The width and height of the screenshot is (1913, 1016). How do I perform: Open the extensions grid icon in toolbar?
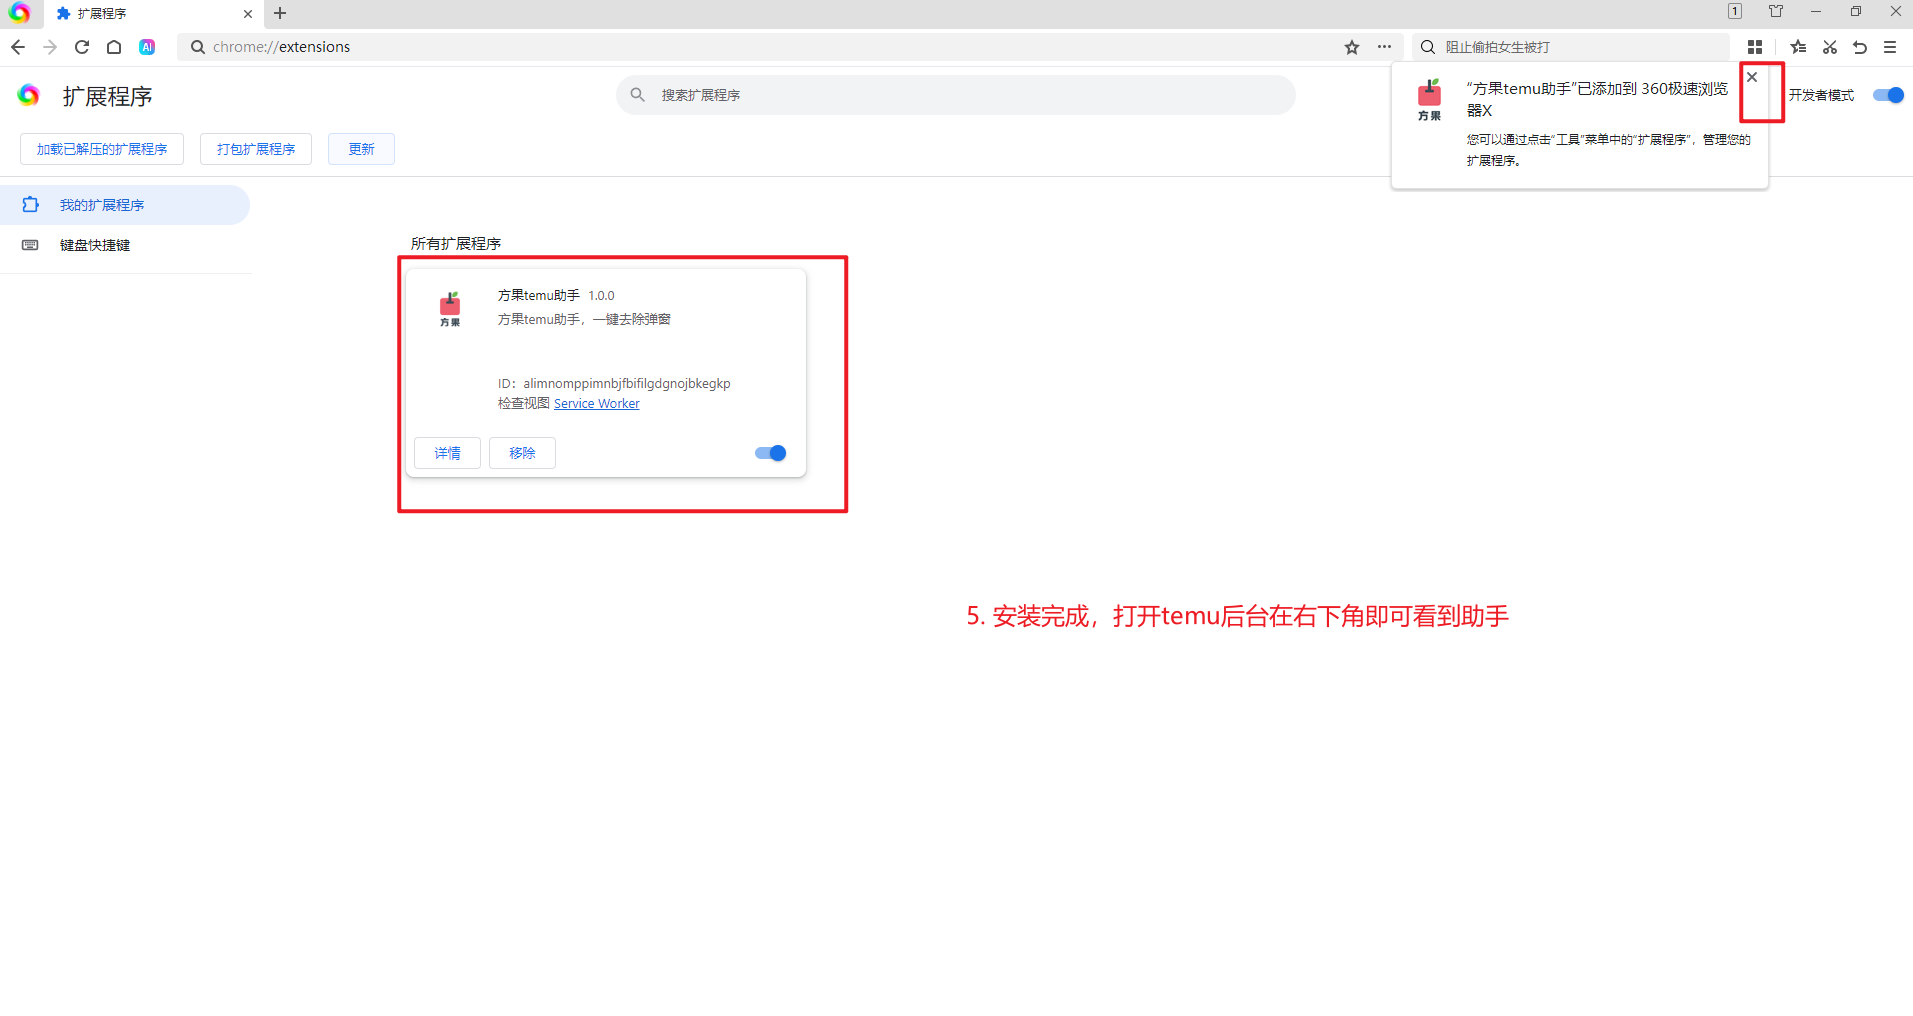point(1755,47)
